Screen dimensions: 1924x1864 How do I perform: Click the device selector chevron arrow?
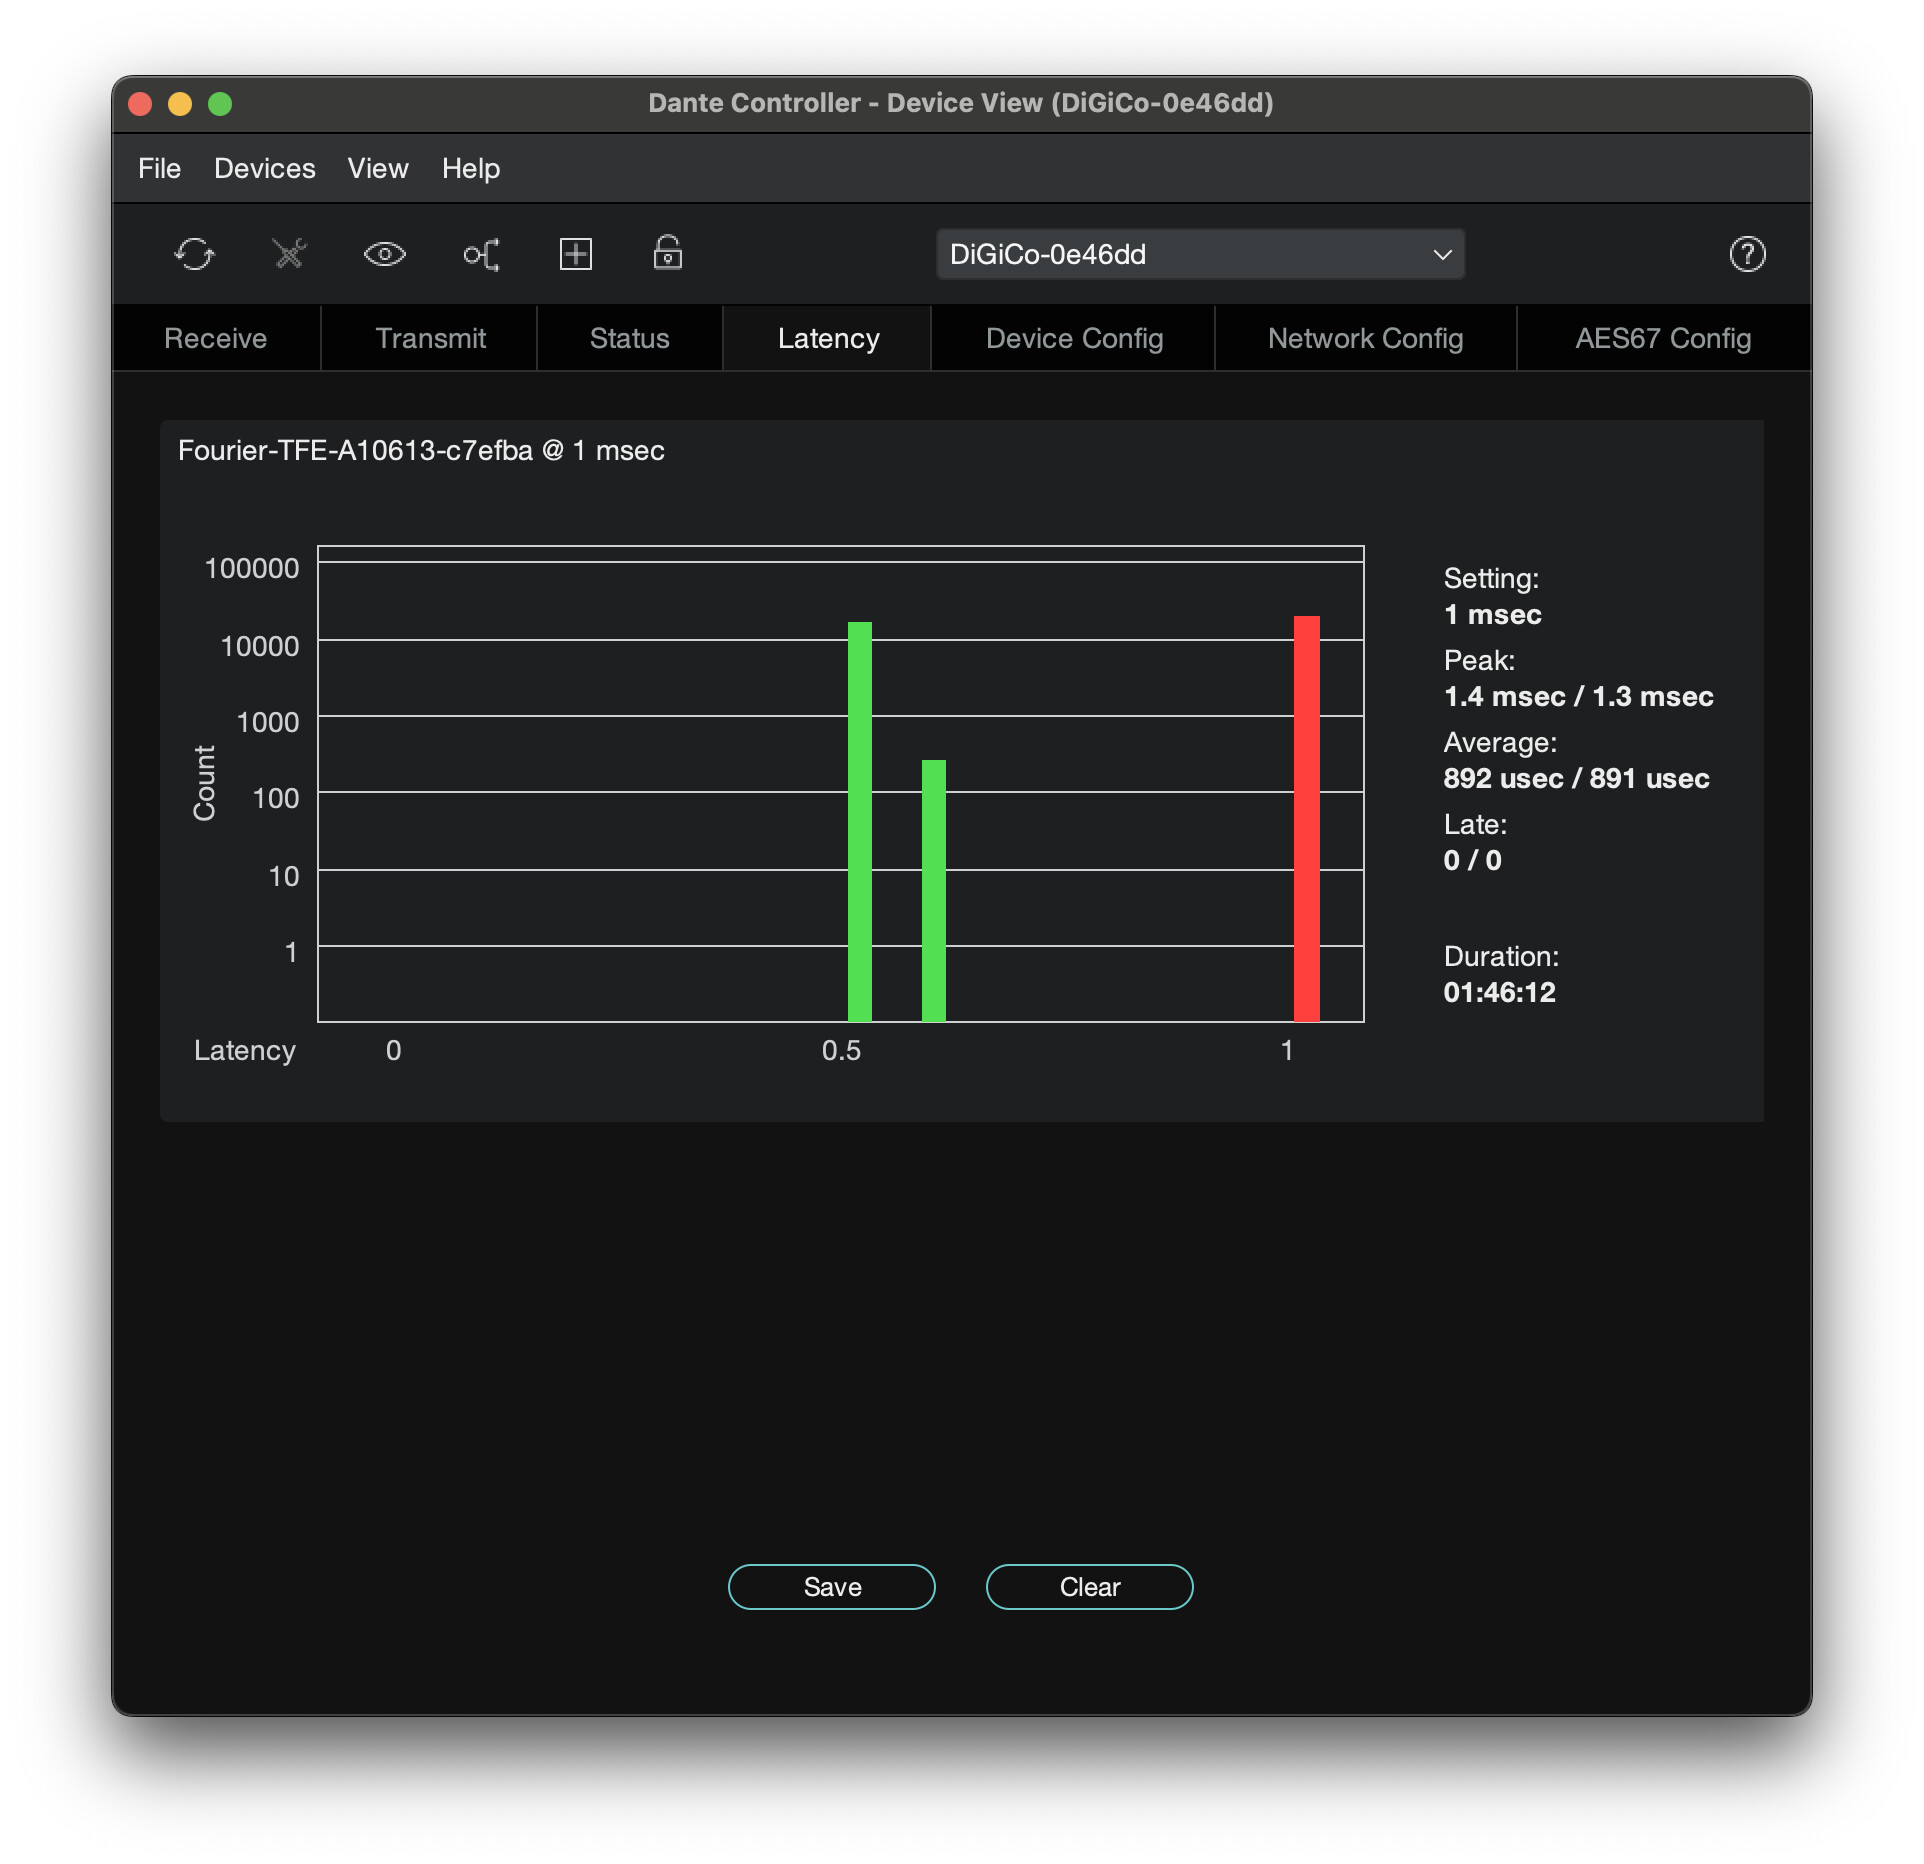point(1442,254)
